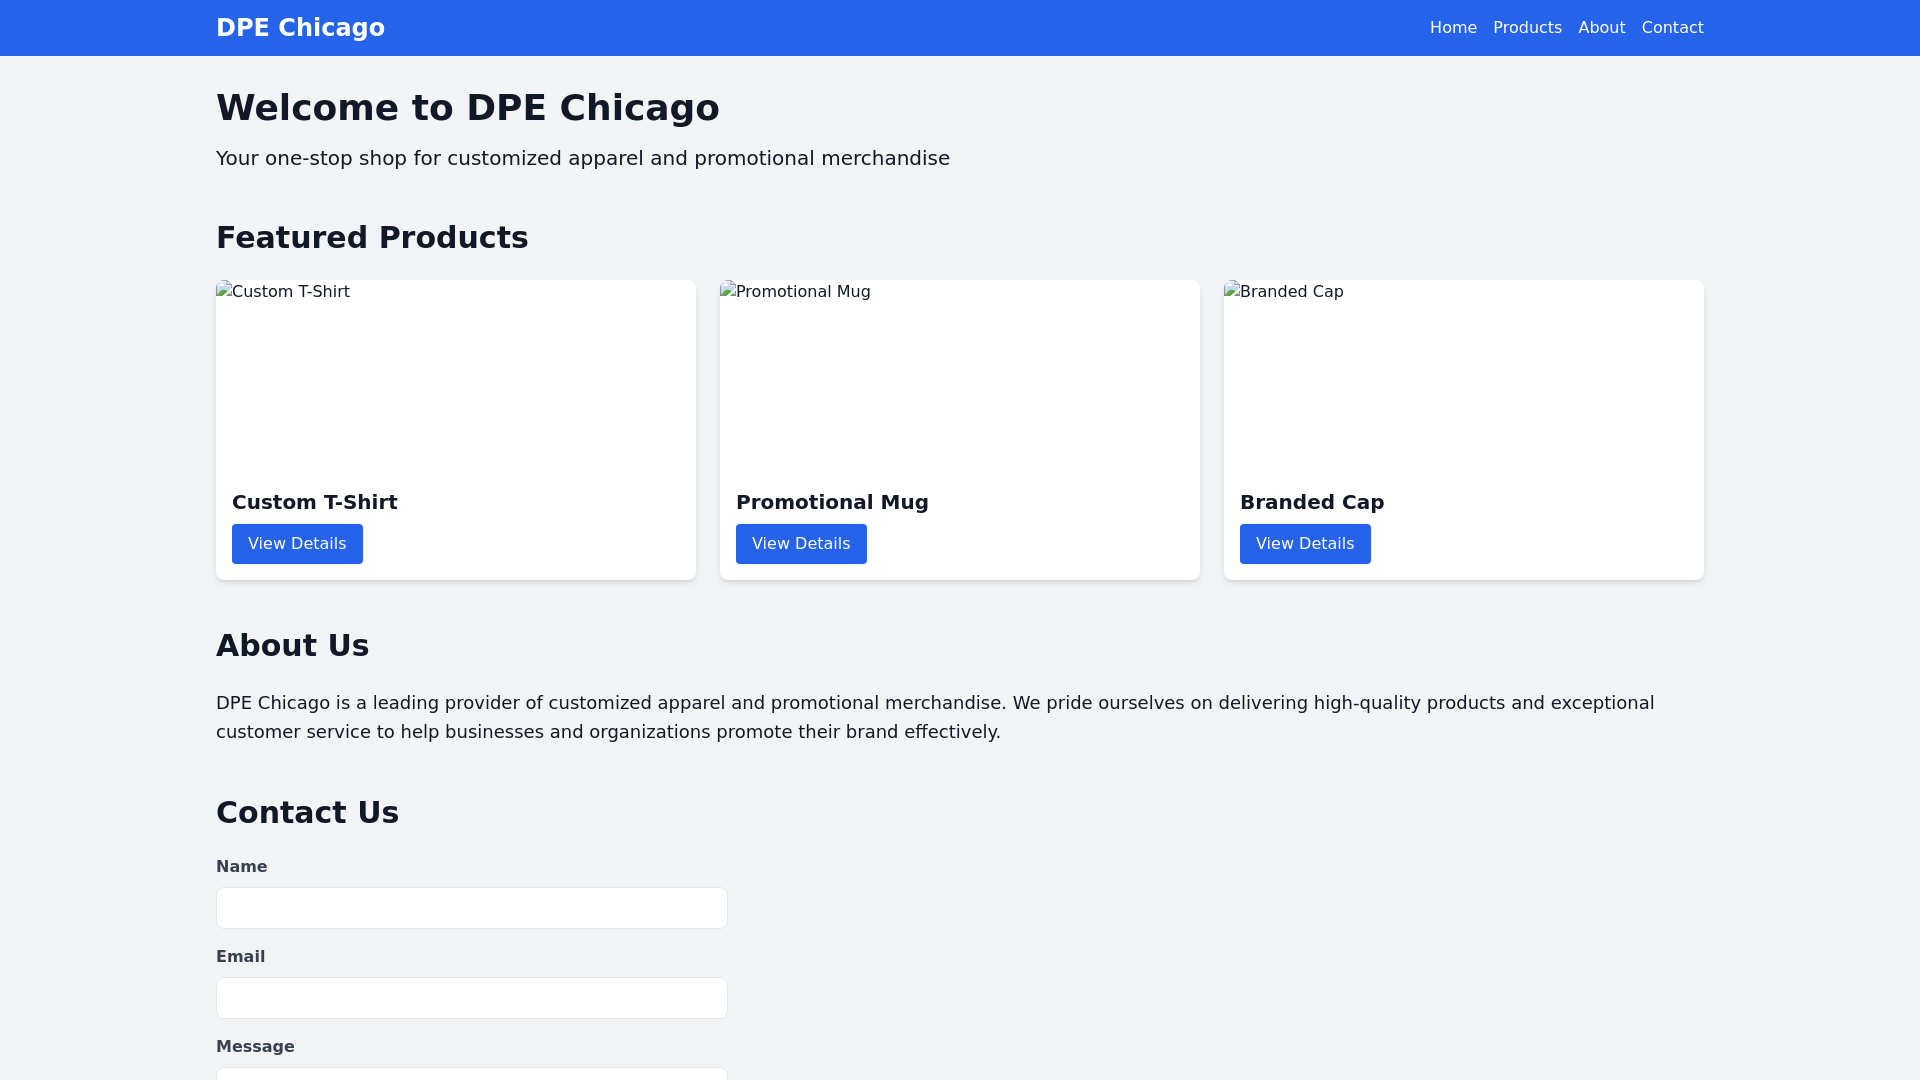This screenshot has height=1080, width=1920.
Task: Click the Custom T-Shirt product image
Action: [456, 376]
